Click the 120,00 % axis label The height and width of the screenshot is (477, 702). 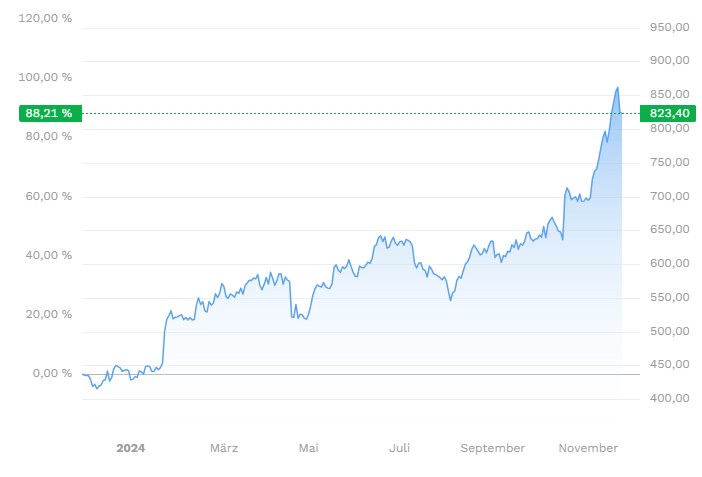coord(45,18)
